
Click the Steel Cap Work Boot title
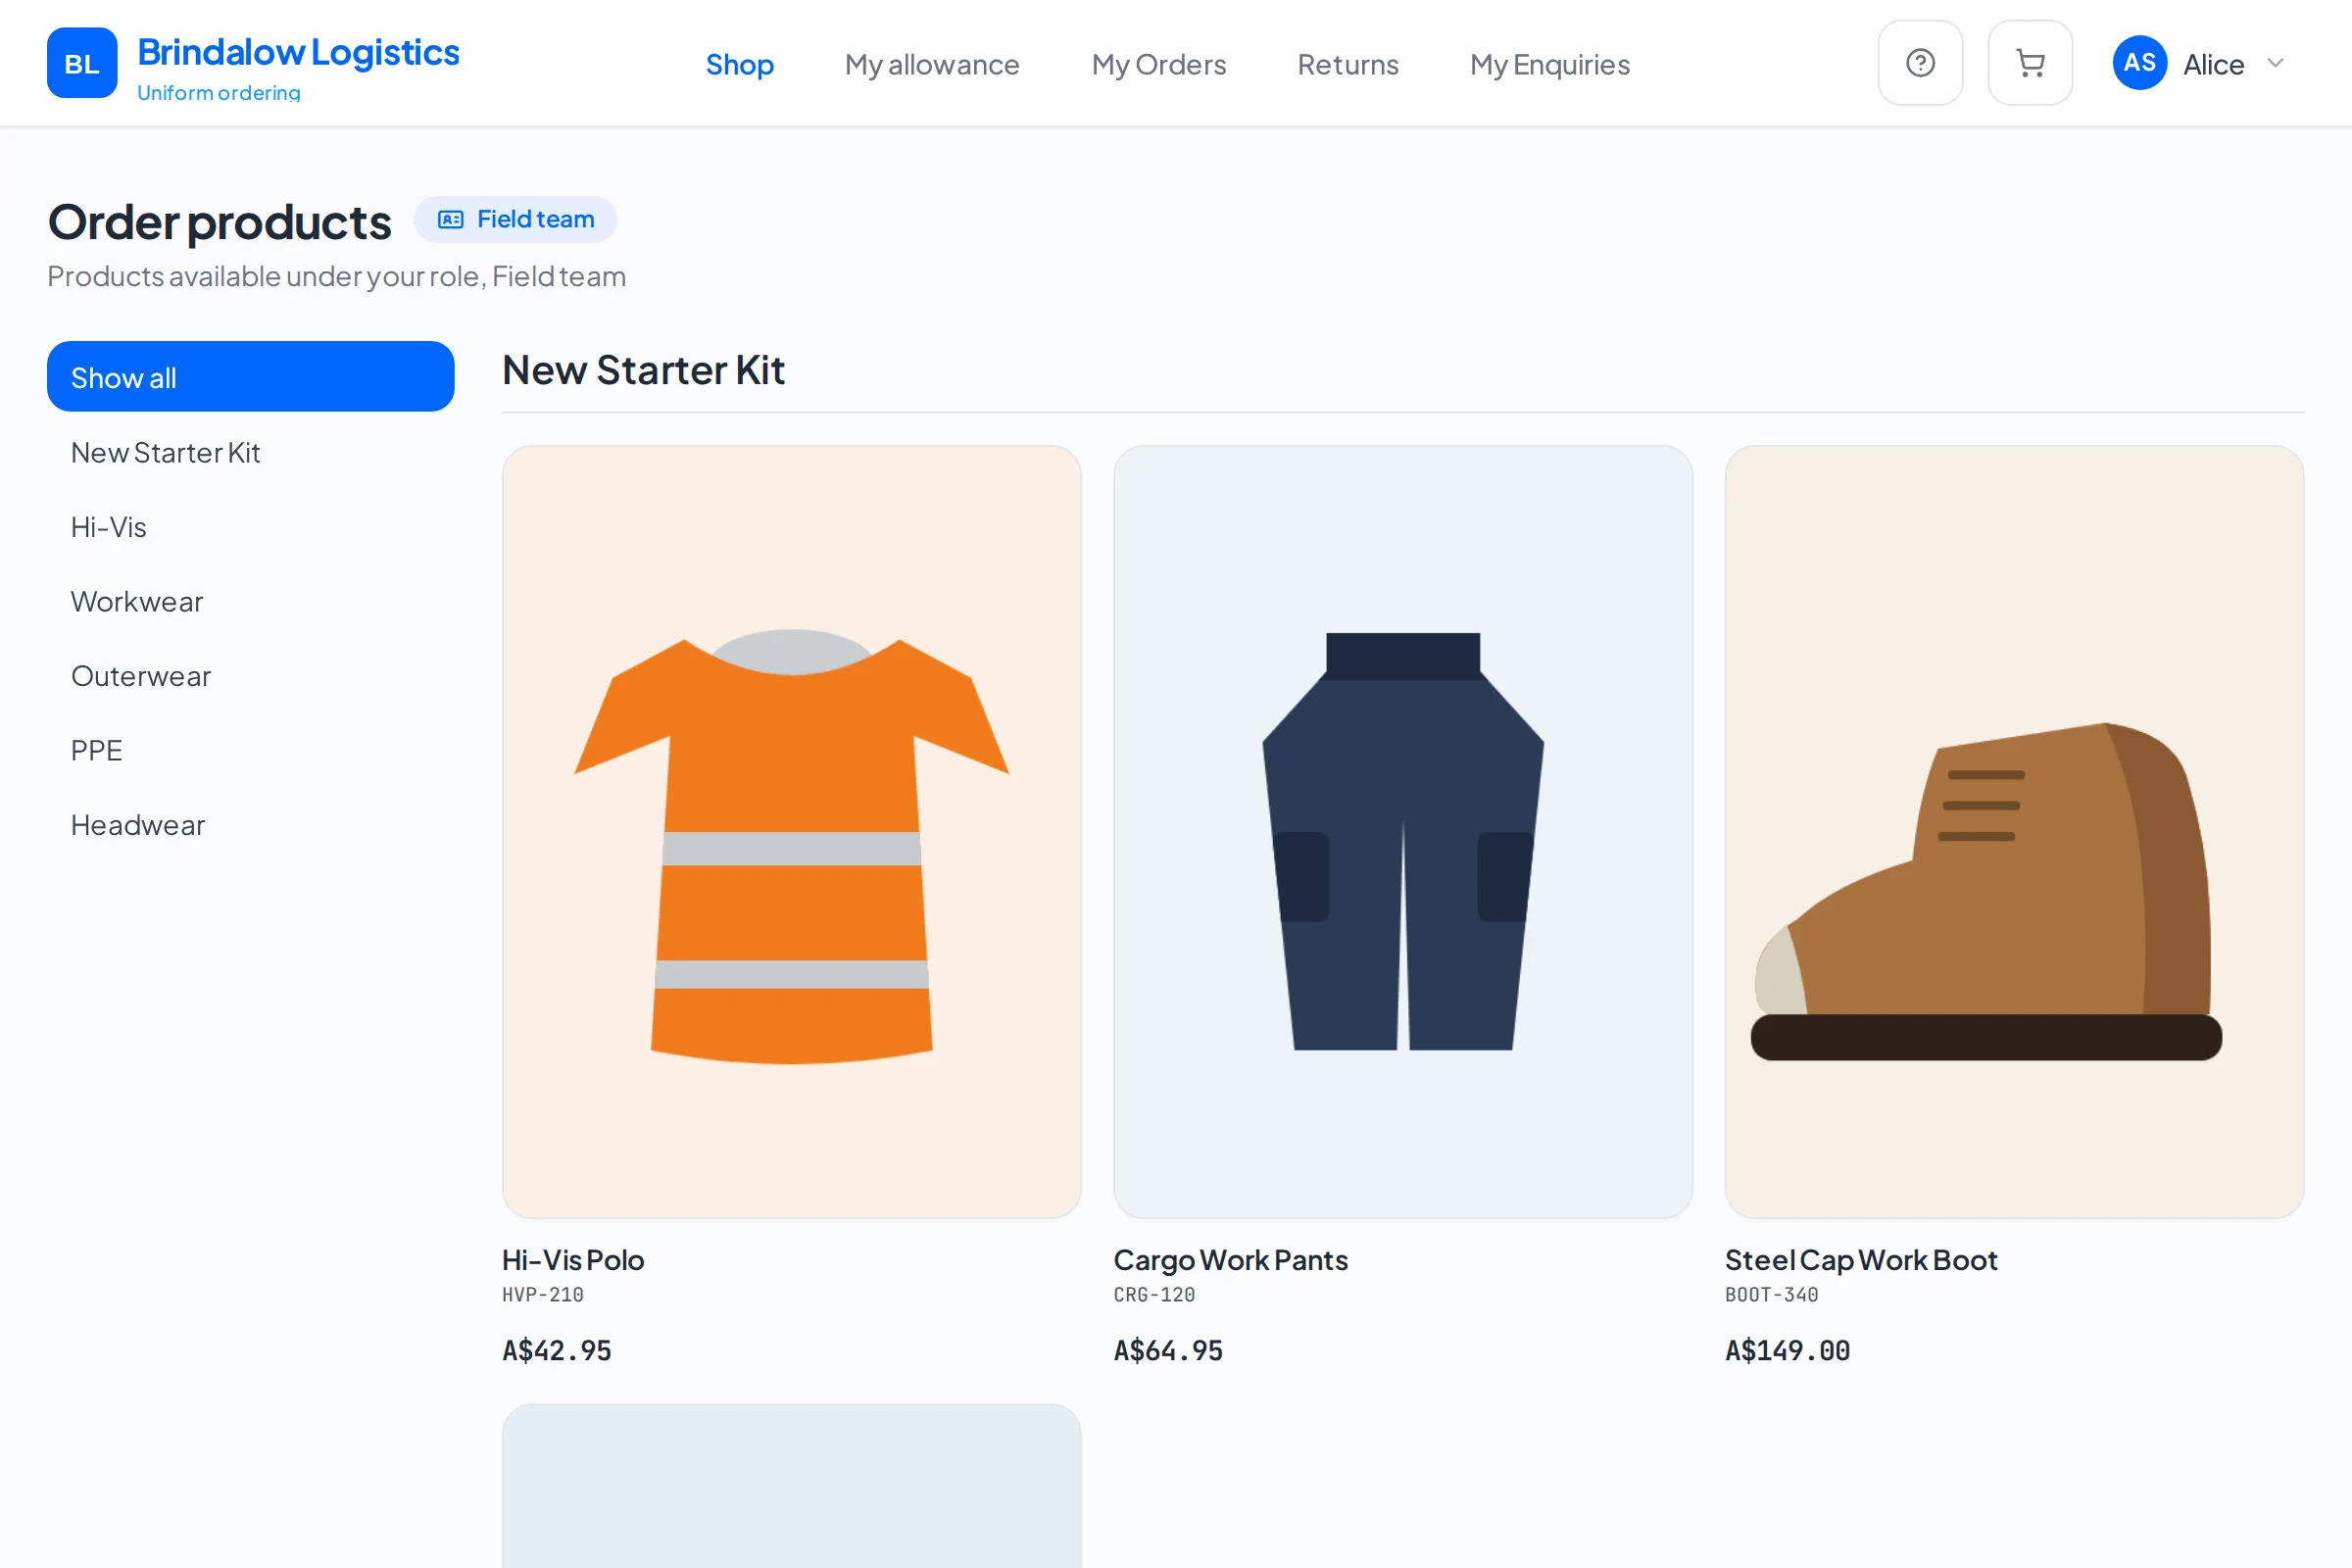tap(1861, 1260)
